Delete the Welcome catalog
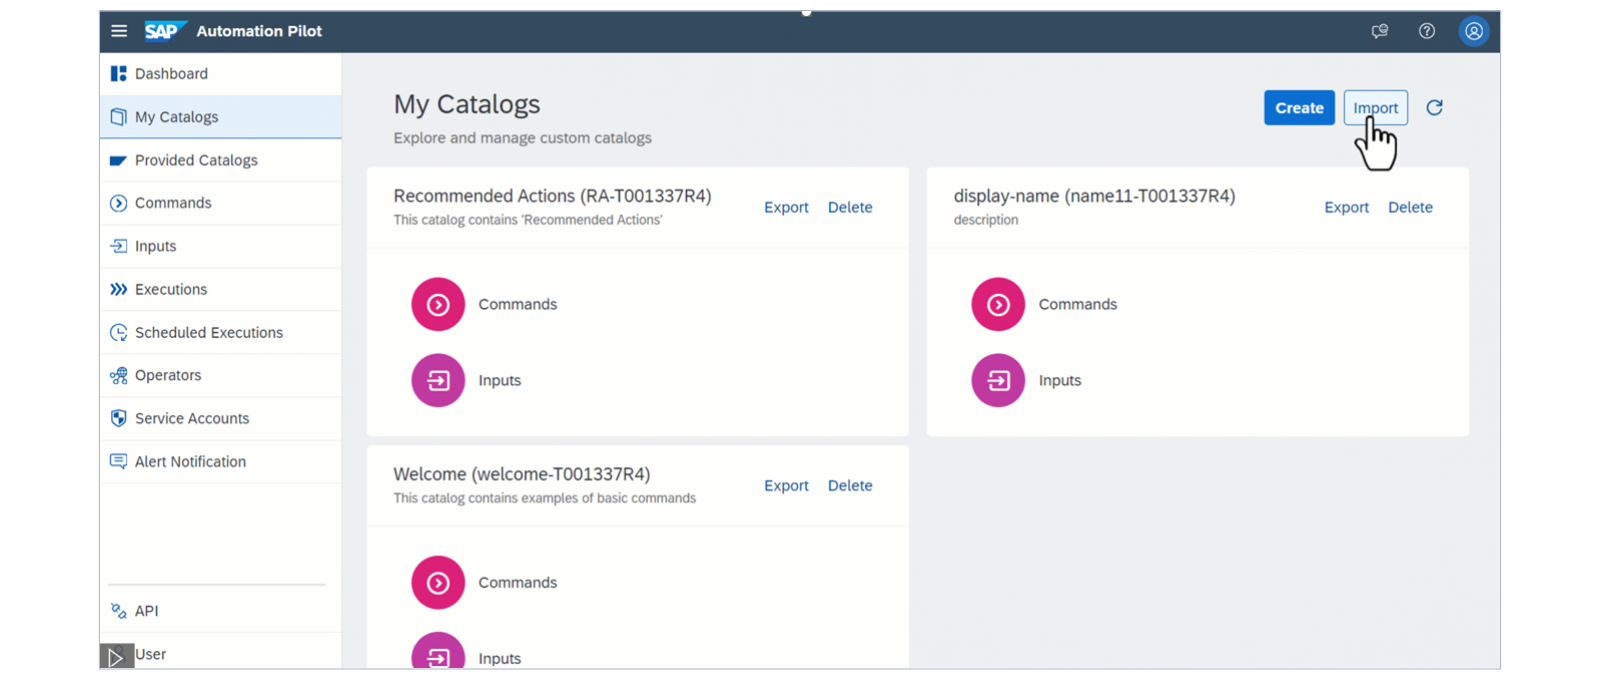Screen dimensions: 1600x680 pyautogui.click(x=850, y=485)
